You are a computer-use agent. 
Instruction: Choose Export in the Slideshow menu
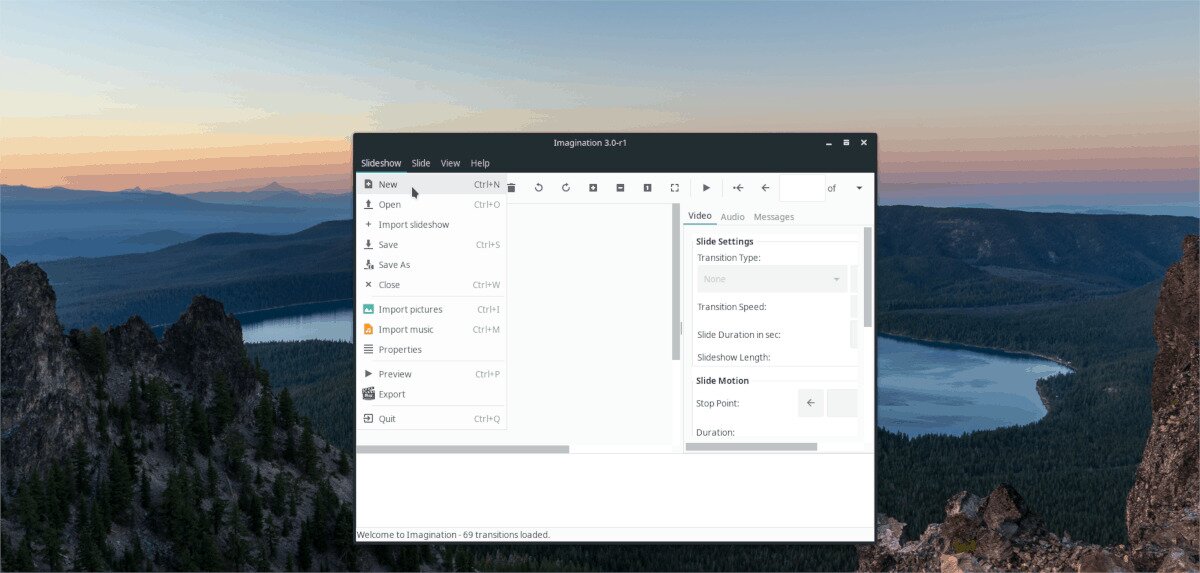click(392, 394)
